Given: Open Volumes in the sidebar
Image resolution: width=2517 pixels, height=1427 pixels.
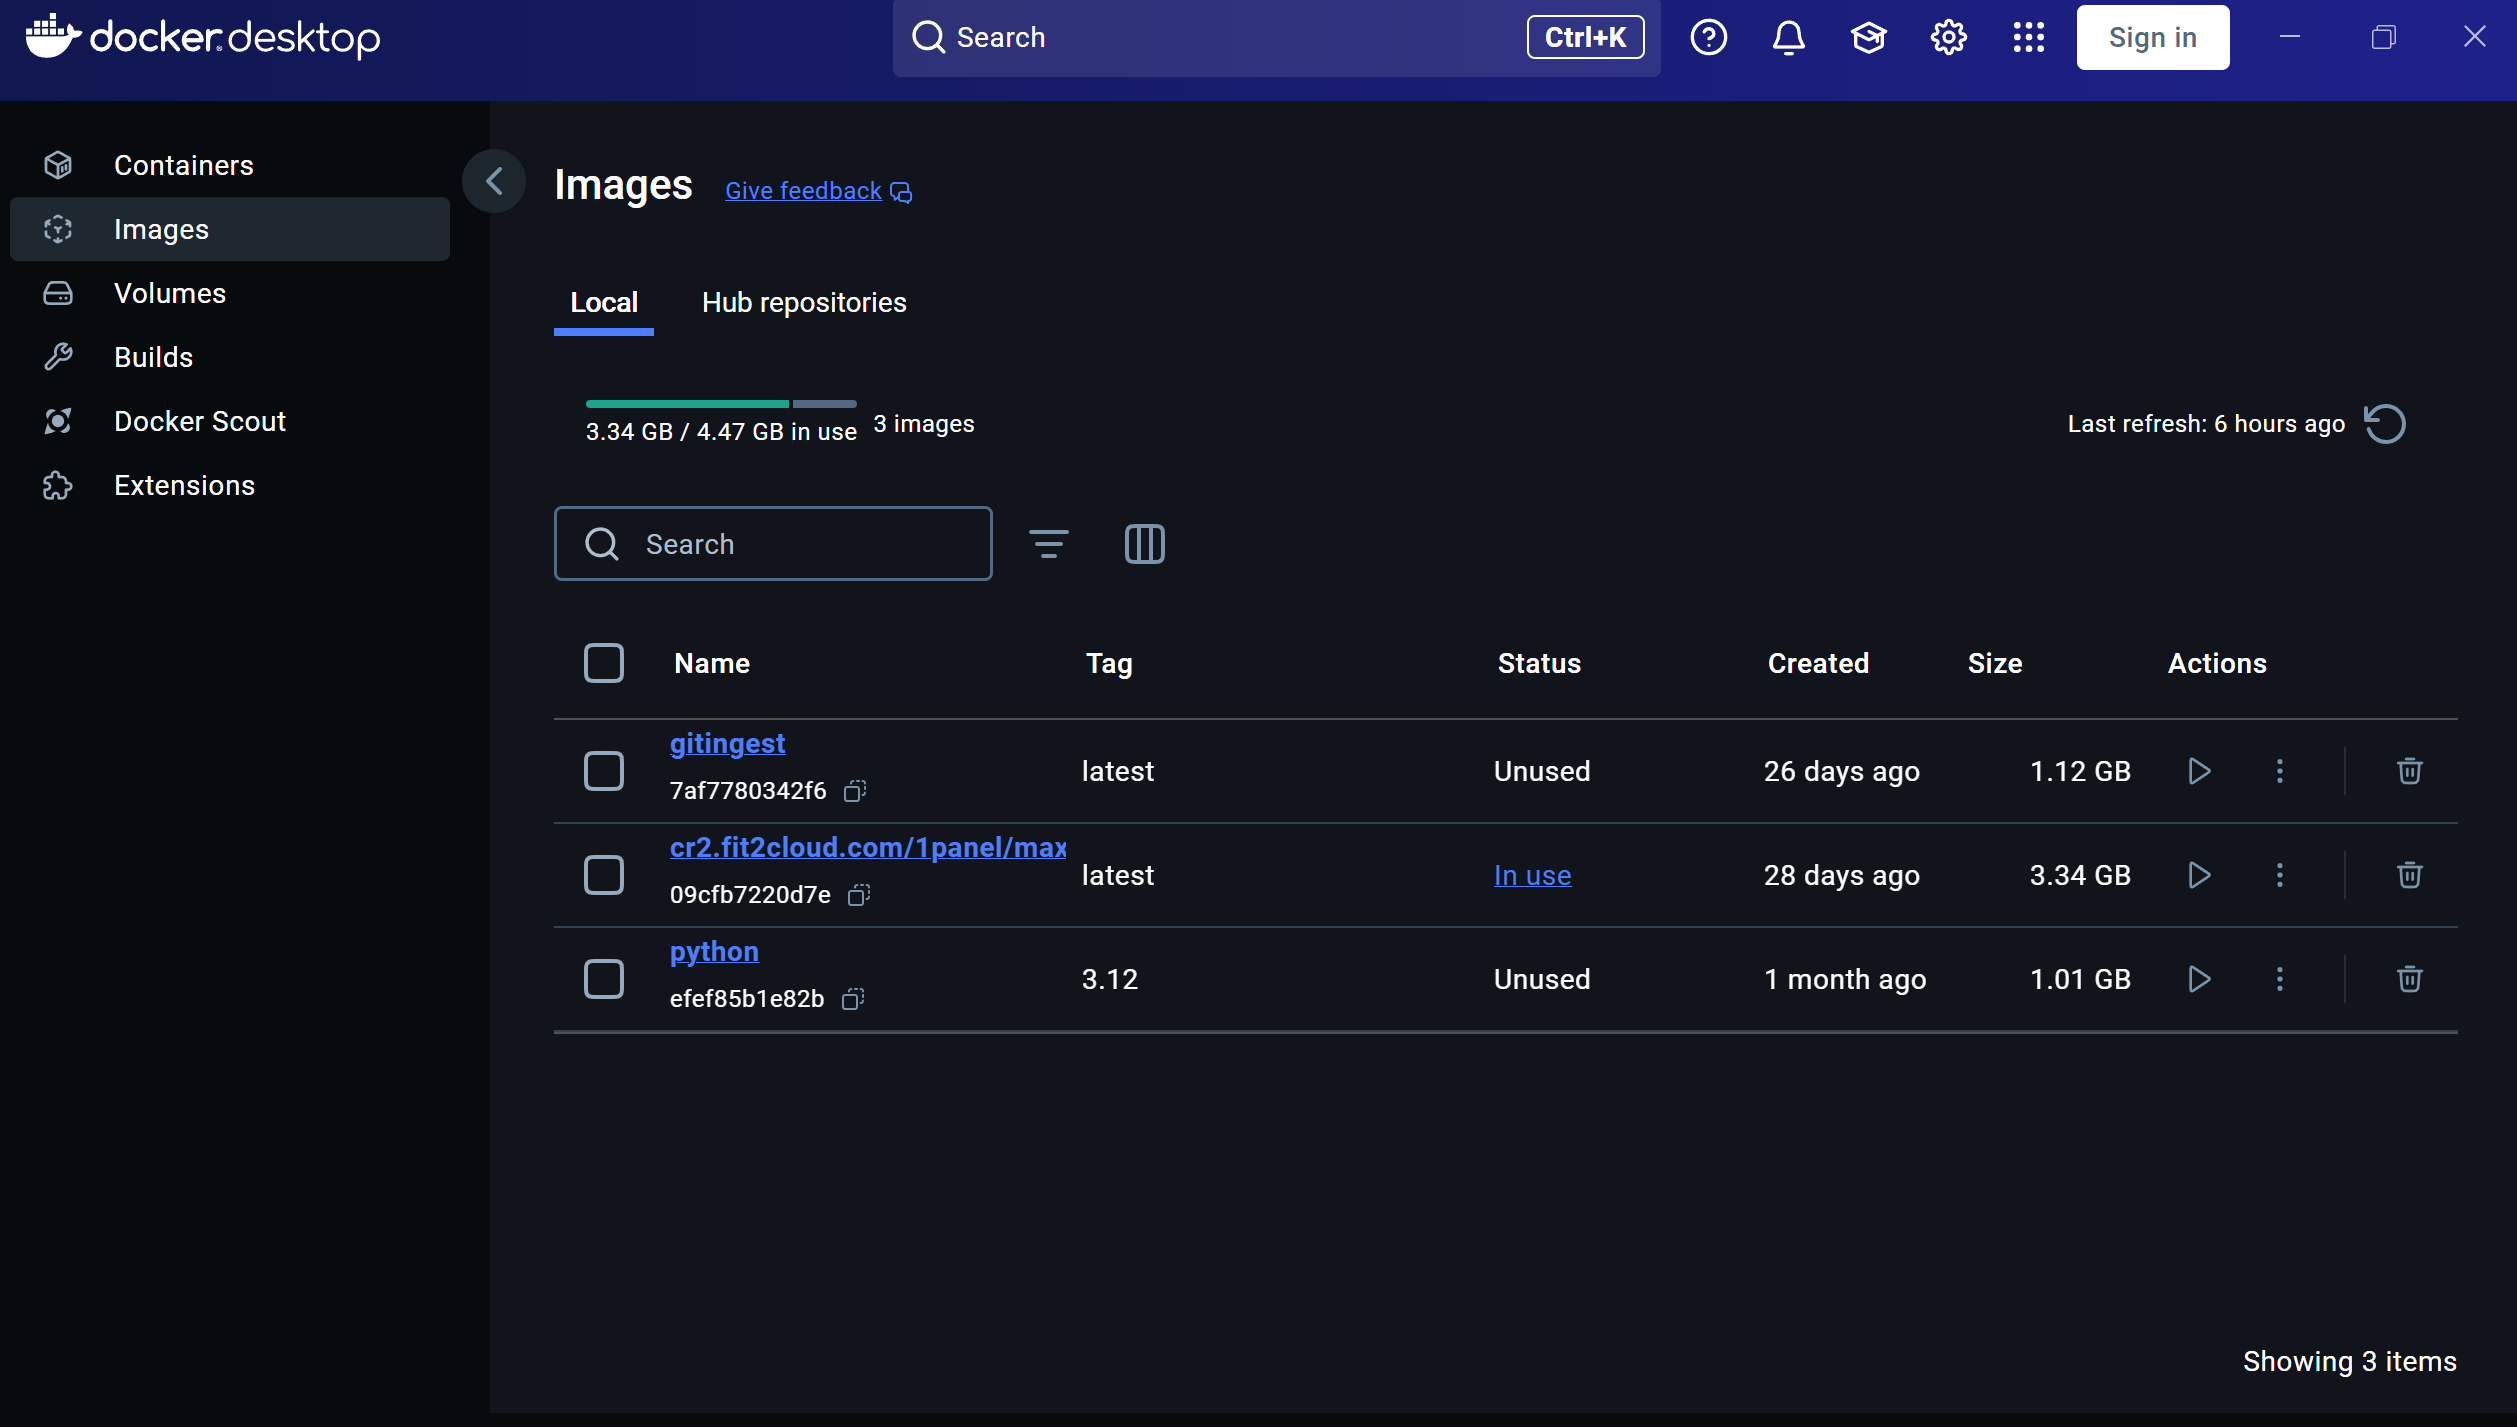Looking at the screenshot, I should (x=170, y=293).
